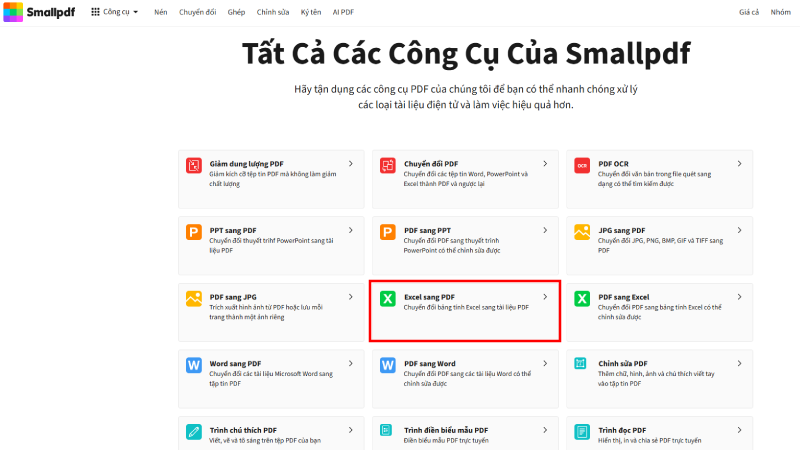
Task: Click description under Chỉnh sửa PDF
Action: tap(656, 379)
